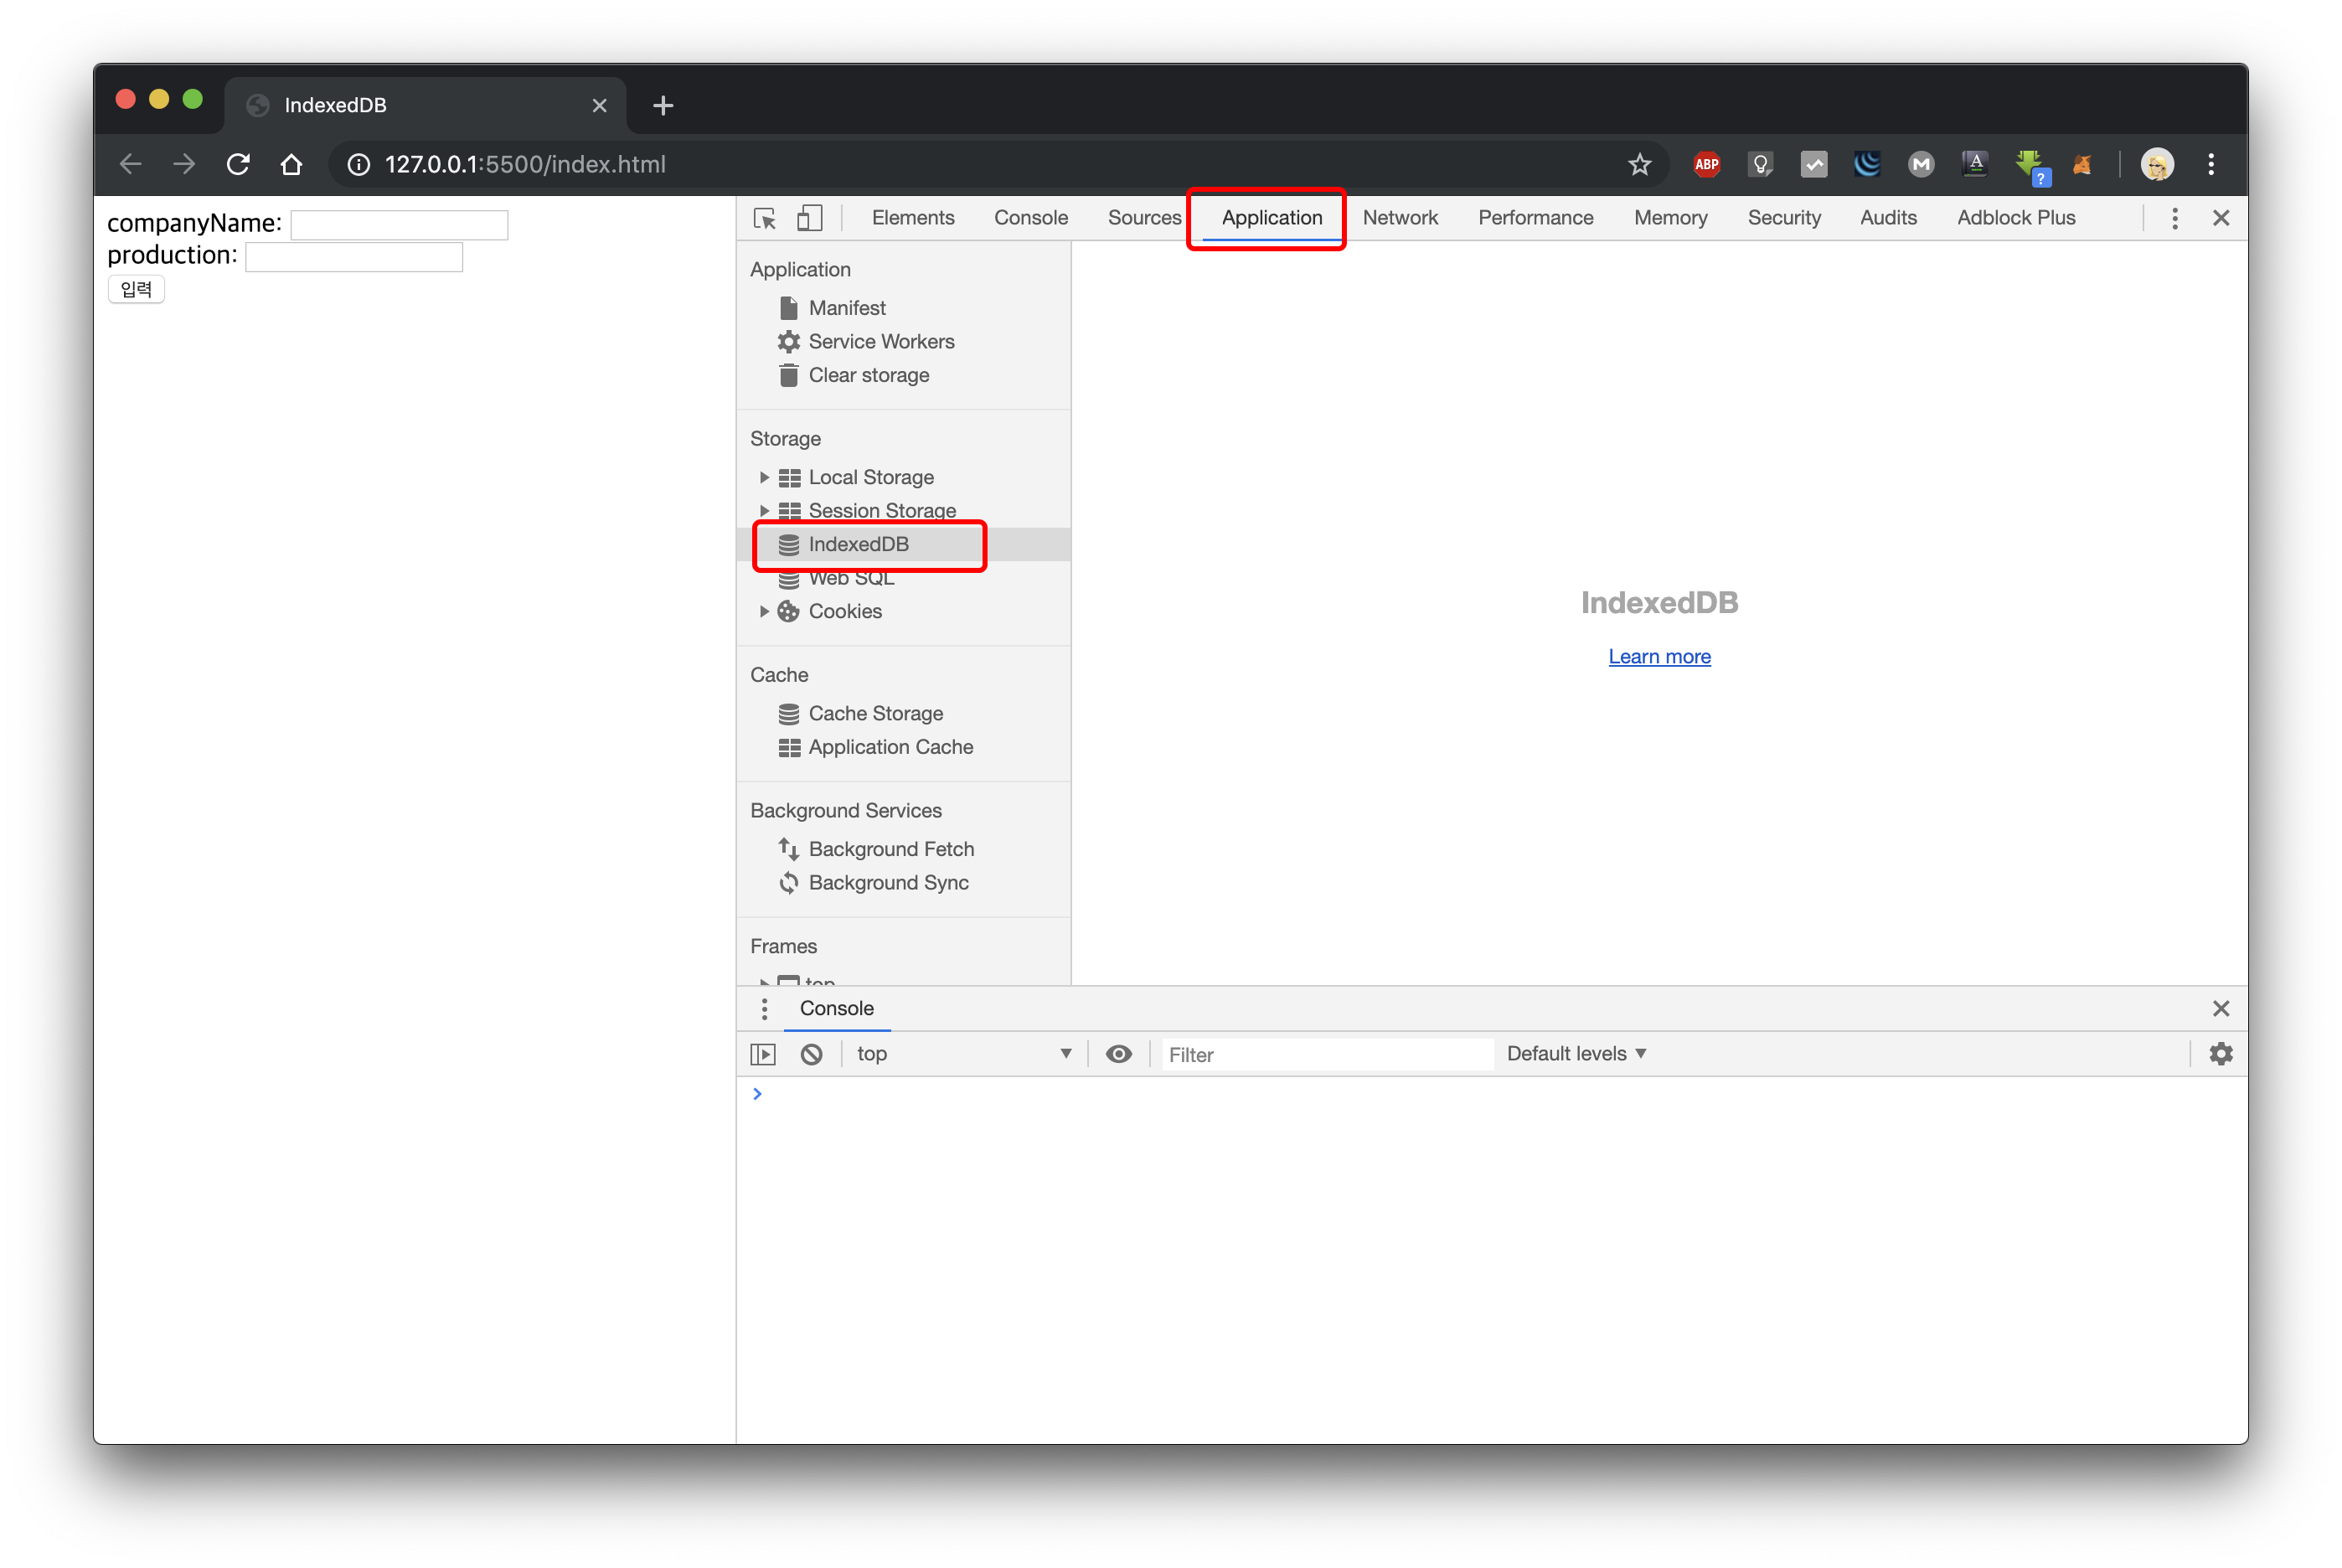
Task: Click the clear console icon
Action: (811, 1054)
